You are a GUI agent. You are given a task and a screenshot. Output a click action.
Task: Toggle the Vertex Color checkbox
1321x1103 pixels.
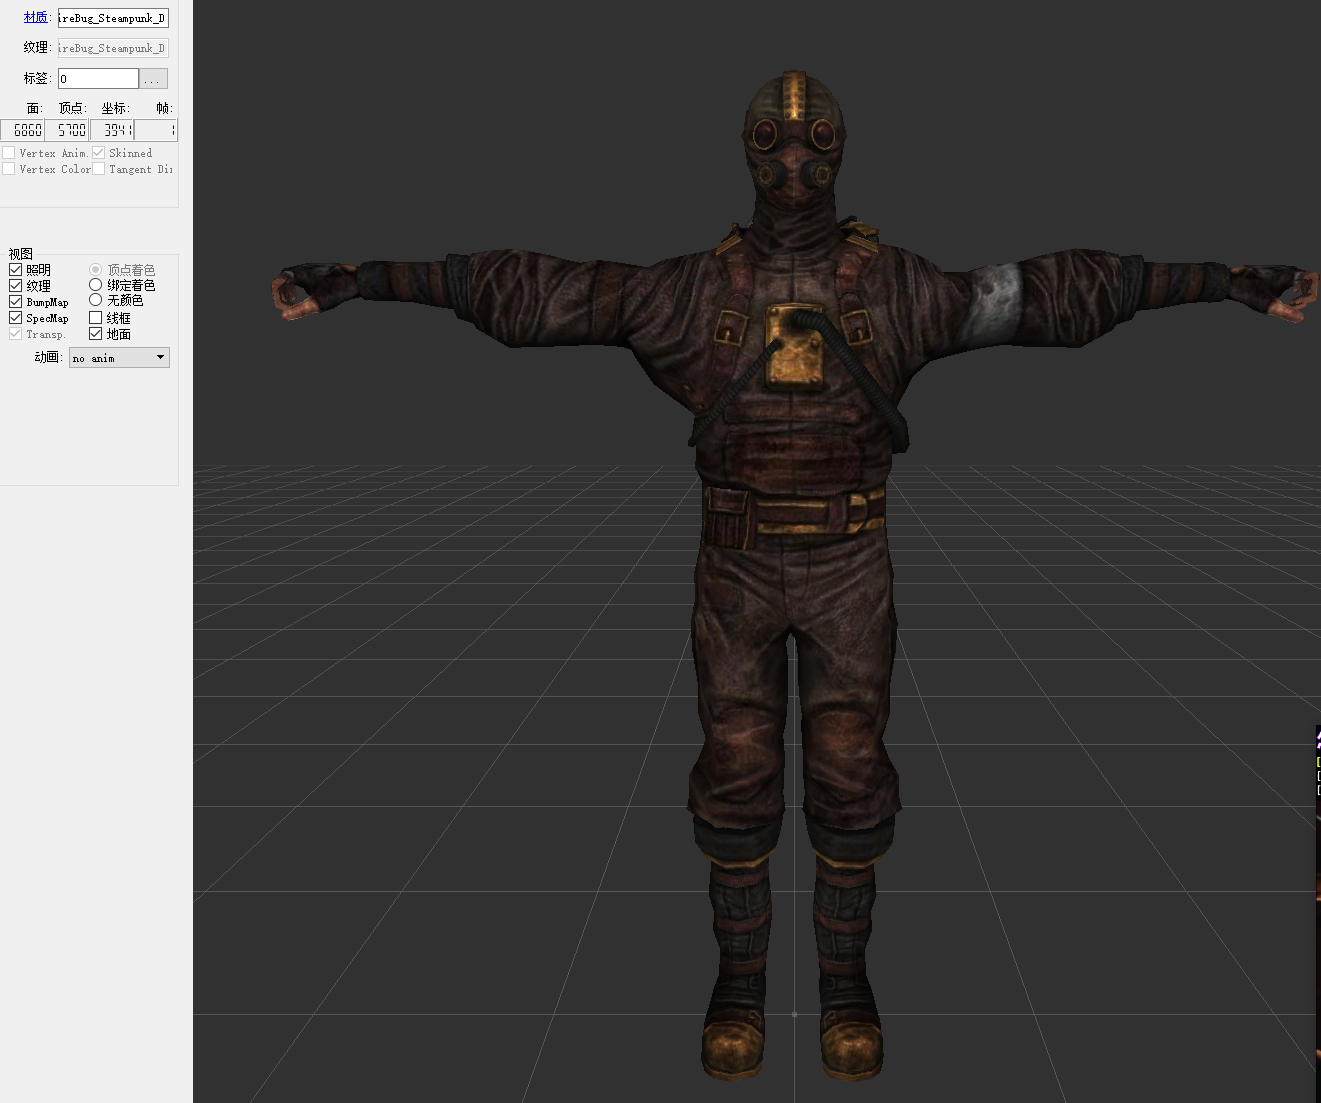9,169
